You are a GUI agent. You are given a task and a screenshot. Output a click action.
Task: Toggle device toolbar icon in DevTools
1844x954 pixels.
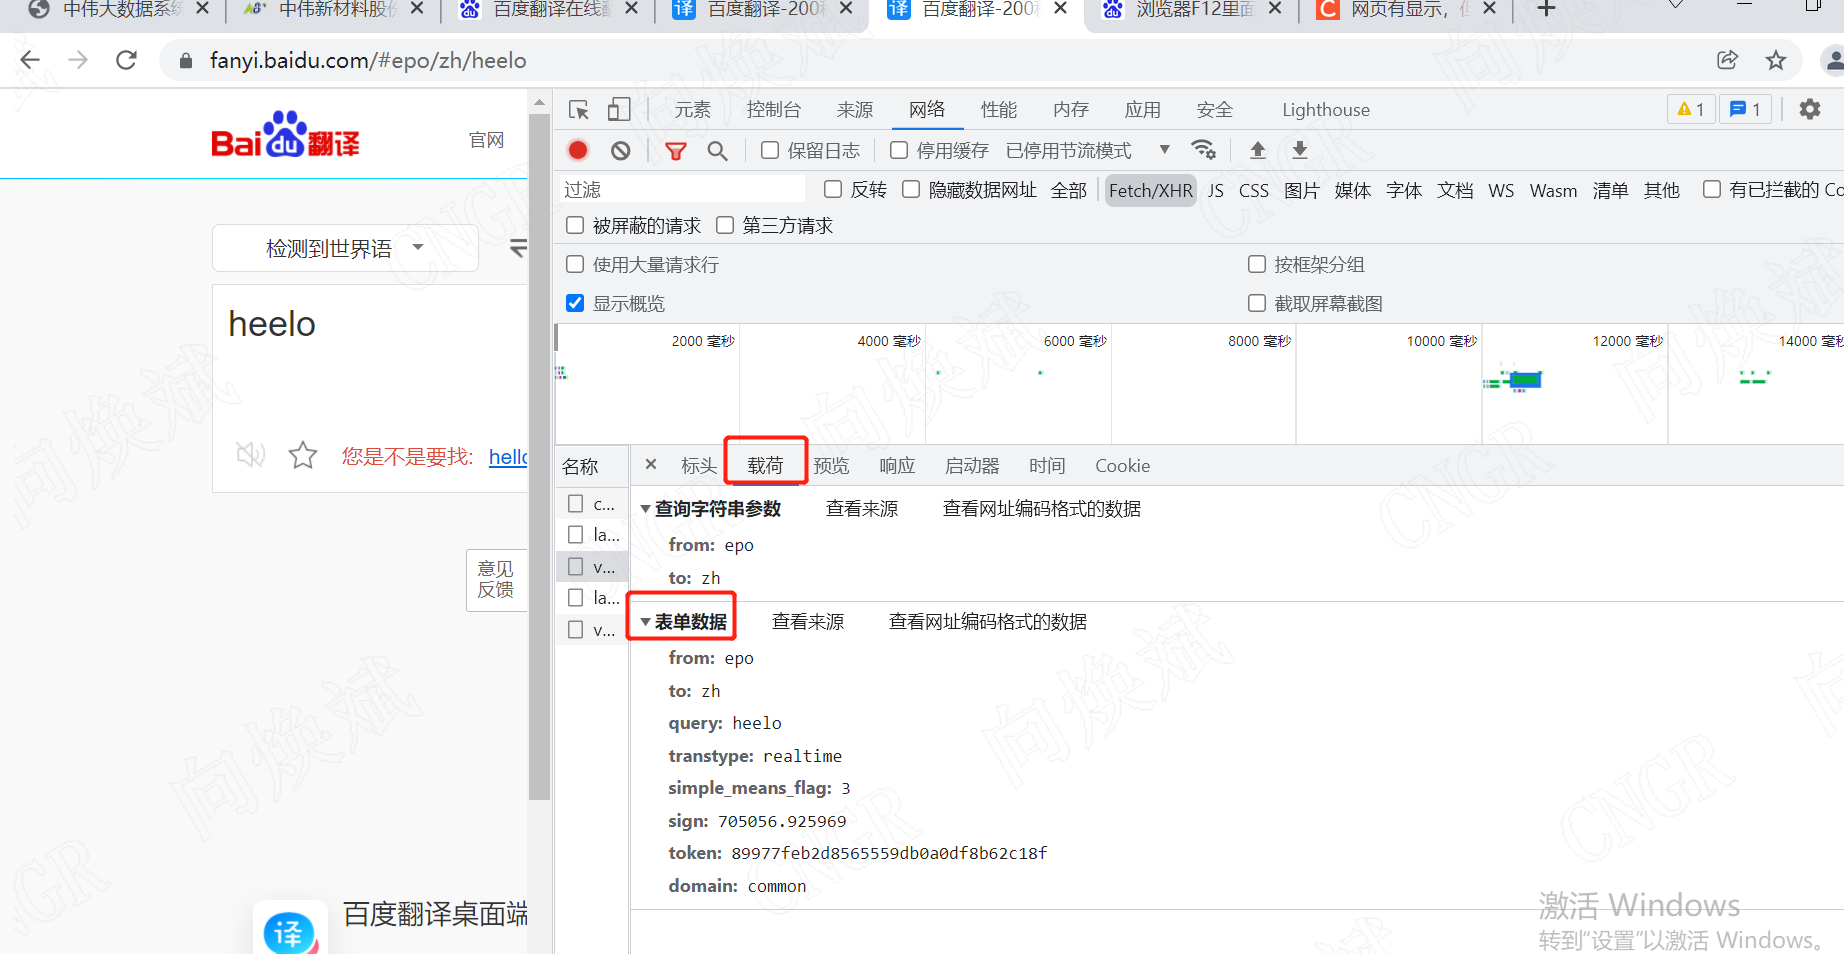[619, 110]
